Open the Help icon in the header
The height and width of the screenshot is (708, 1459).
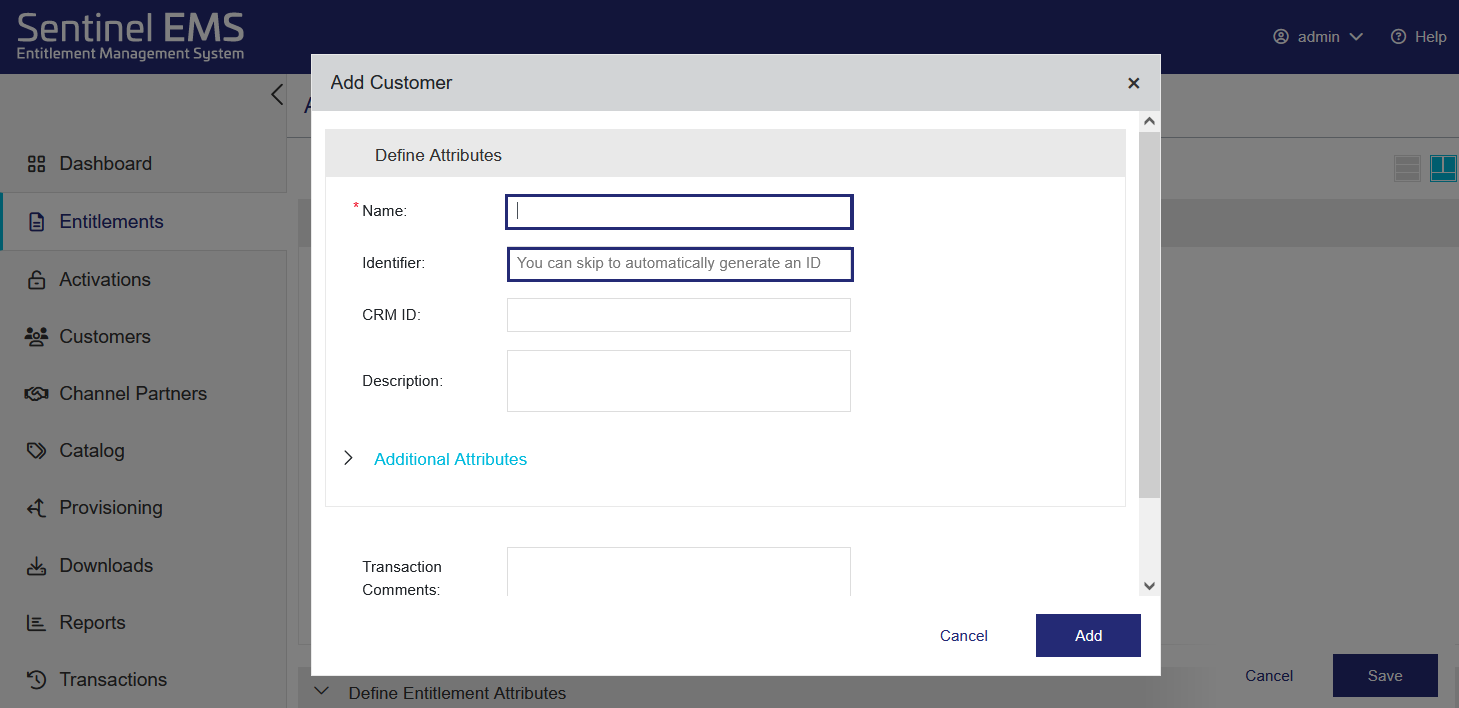tap(1397, 36)
